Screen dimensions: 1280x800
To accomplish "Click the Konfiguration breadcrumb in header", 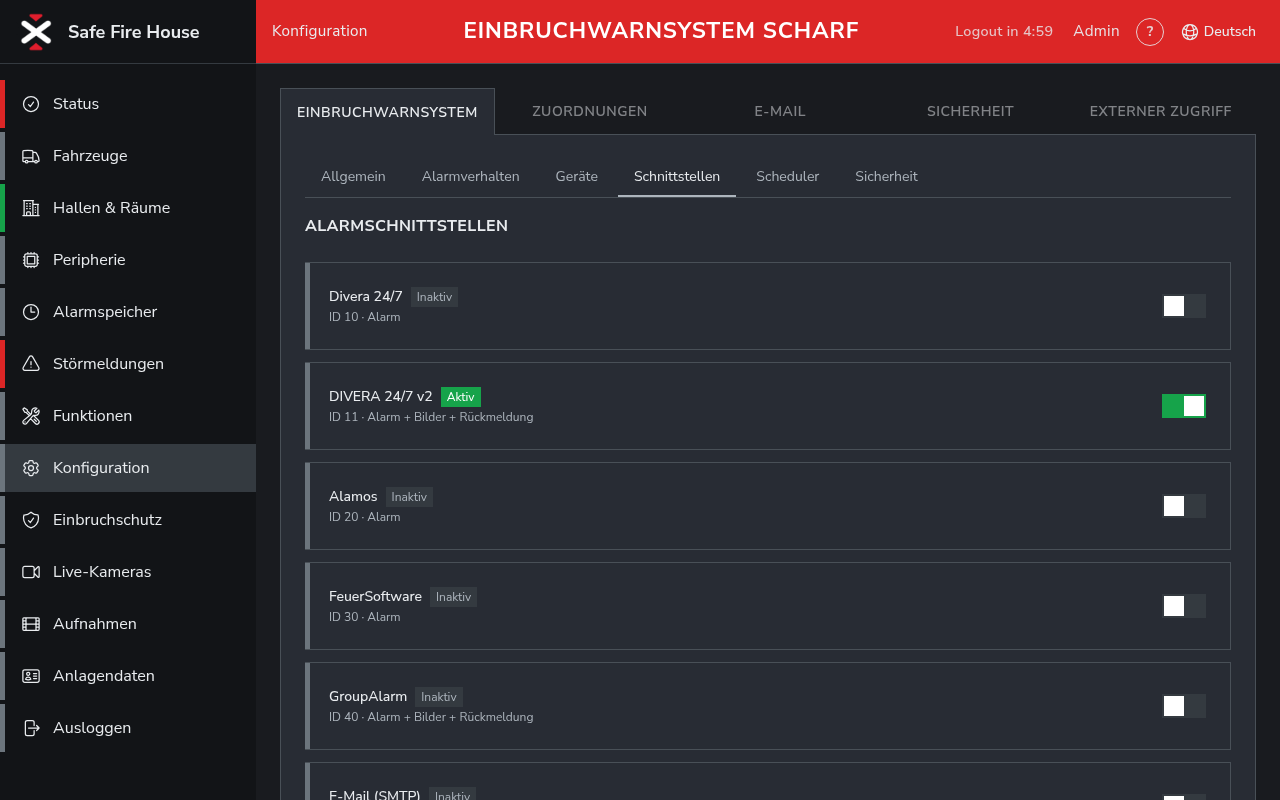I will [320, 31].
